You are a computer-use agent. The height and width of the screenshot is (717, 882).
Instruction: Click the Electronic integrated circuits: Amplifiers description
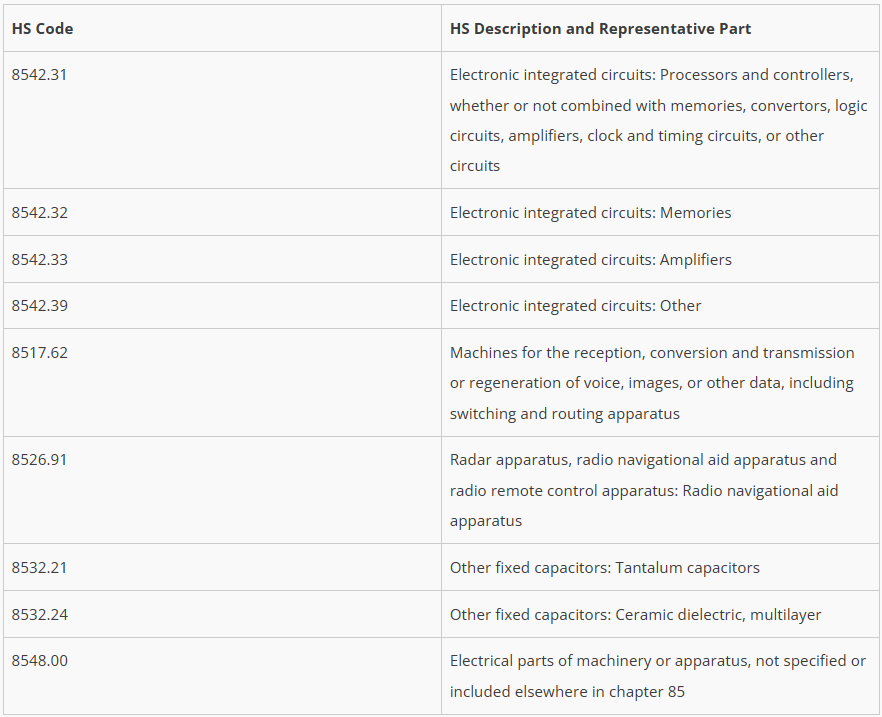590,259
